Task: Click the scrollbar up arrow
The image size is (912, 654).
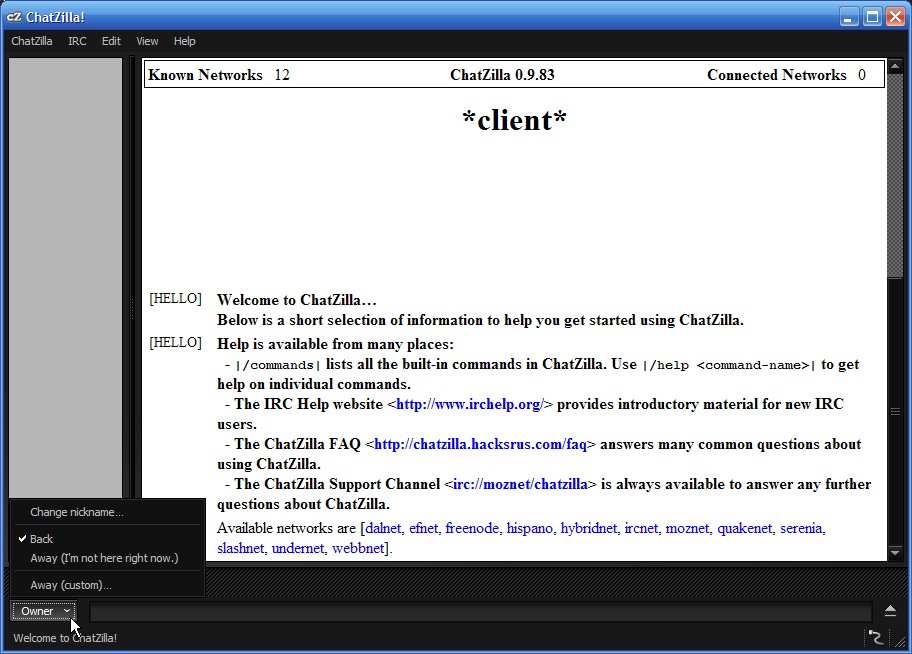Action: (895, 65)
